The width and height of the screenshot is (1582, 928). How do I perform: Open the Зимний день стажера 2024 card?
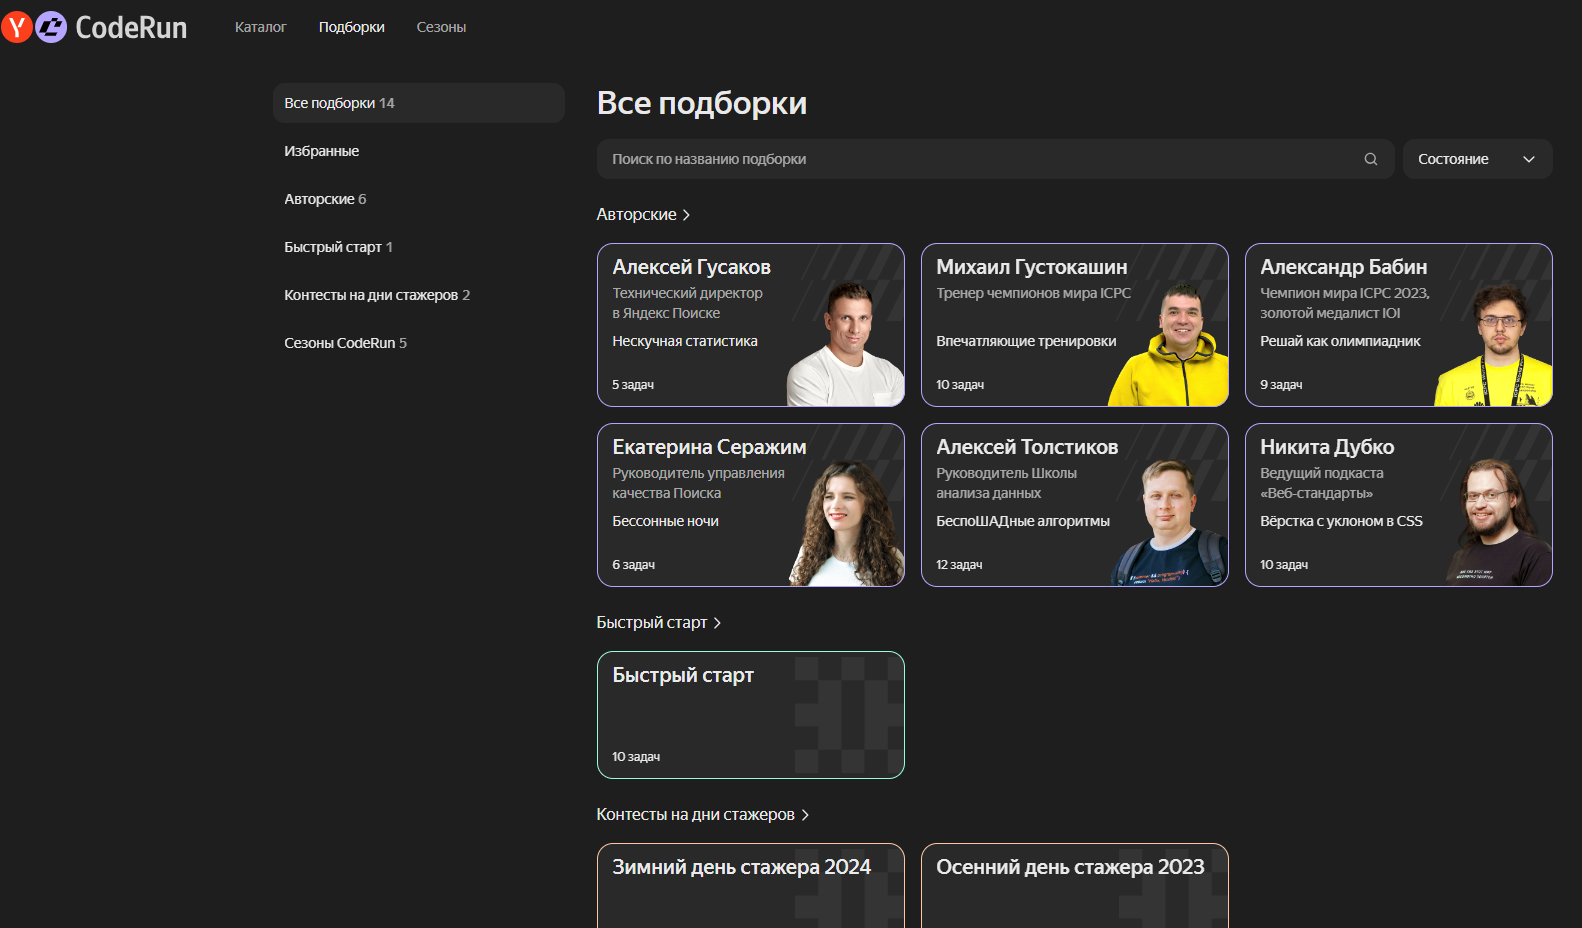coord(751,886)
